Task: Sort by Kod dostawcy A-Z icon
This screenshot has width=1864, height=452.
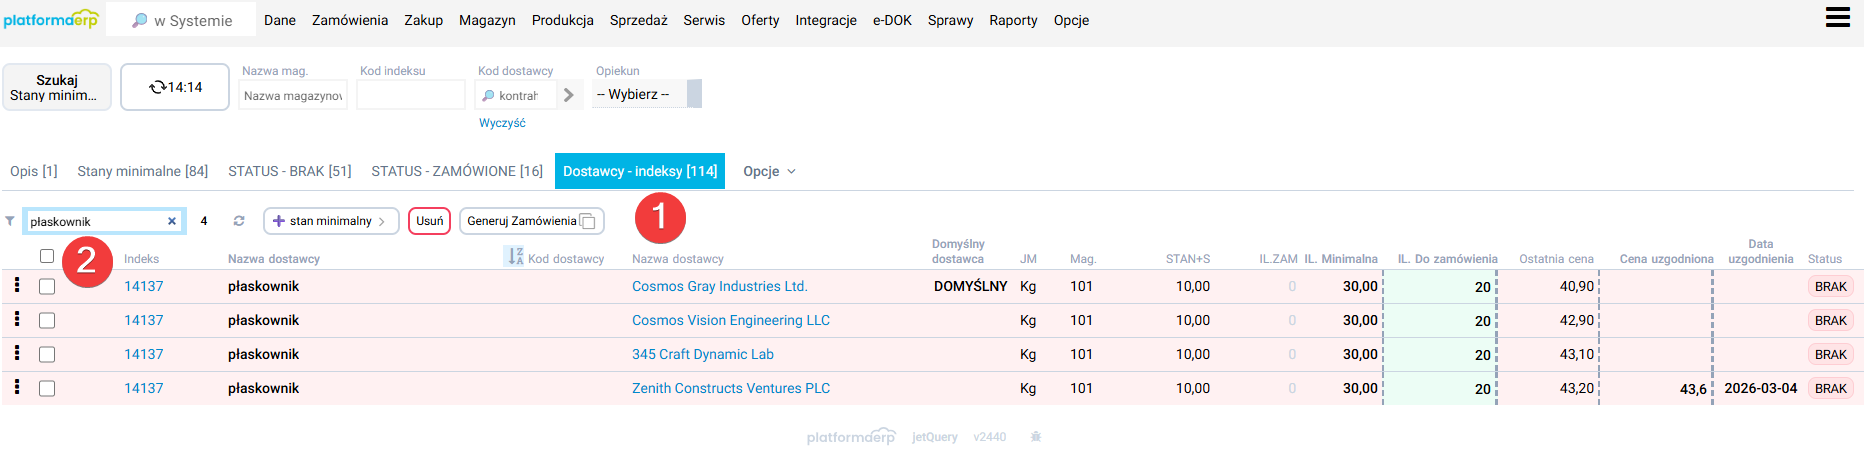Action: click(515, 257)
